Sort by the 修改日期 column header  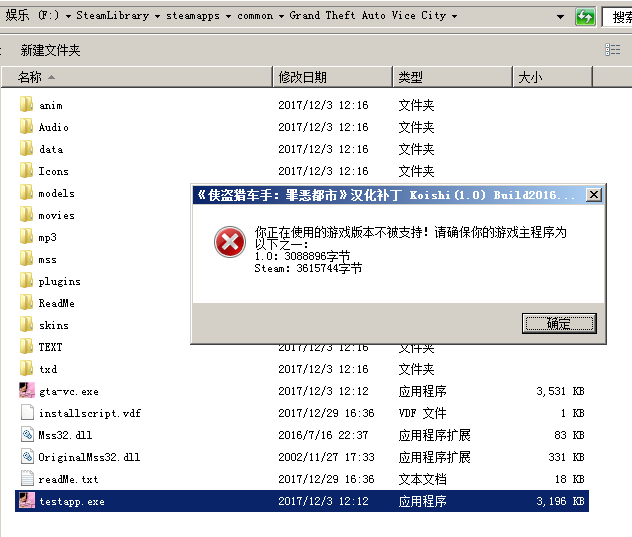click(333, 77)
